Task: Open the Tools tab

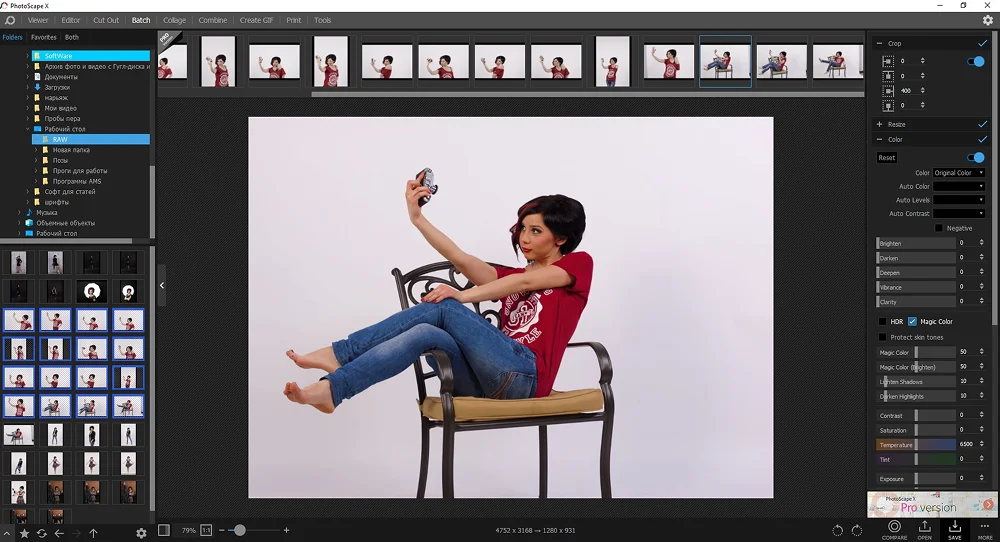Action: click(x=322, y=20)
